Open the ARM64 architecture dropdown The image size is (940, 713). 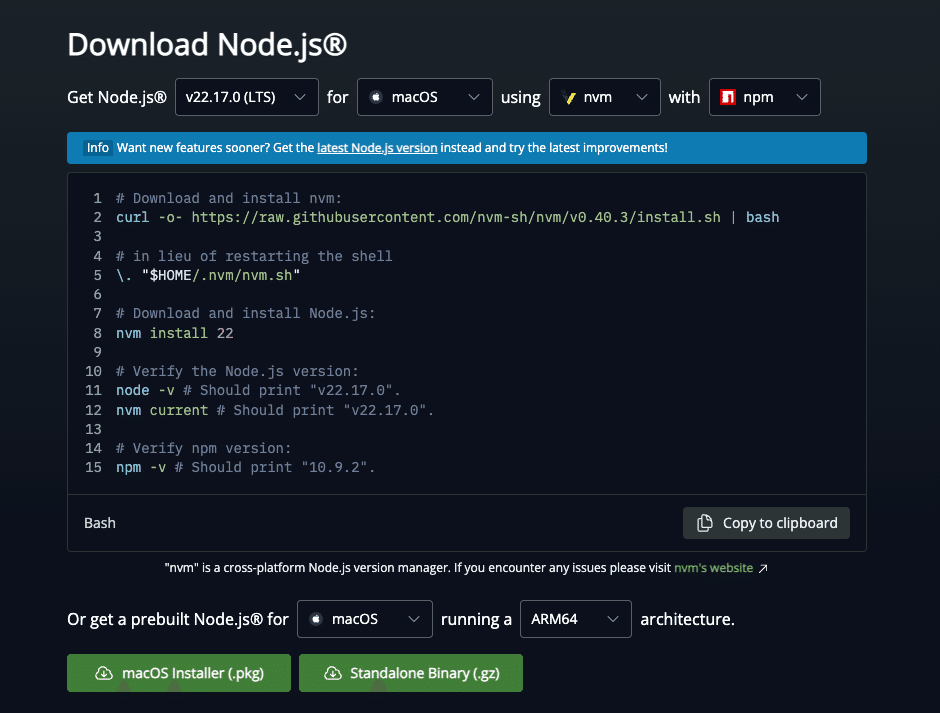point(576,619)
